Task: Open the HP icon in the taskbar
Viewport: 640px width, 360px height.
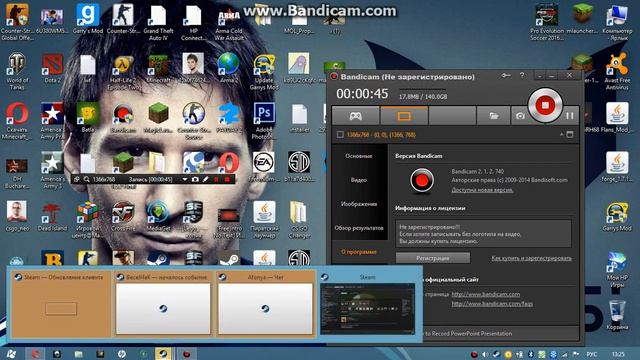Action: click(x=121, y=353)
